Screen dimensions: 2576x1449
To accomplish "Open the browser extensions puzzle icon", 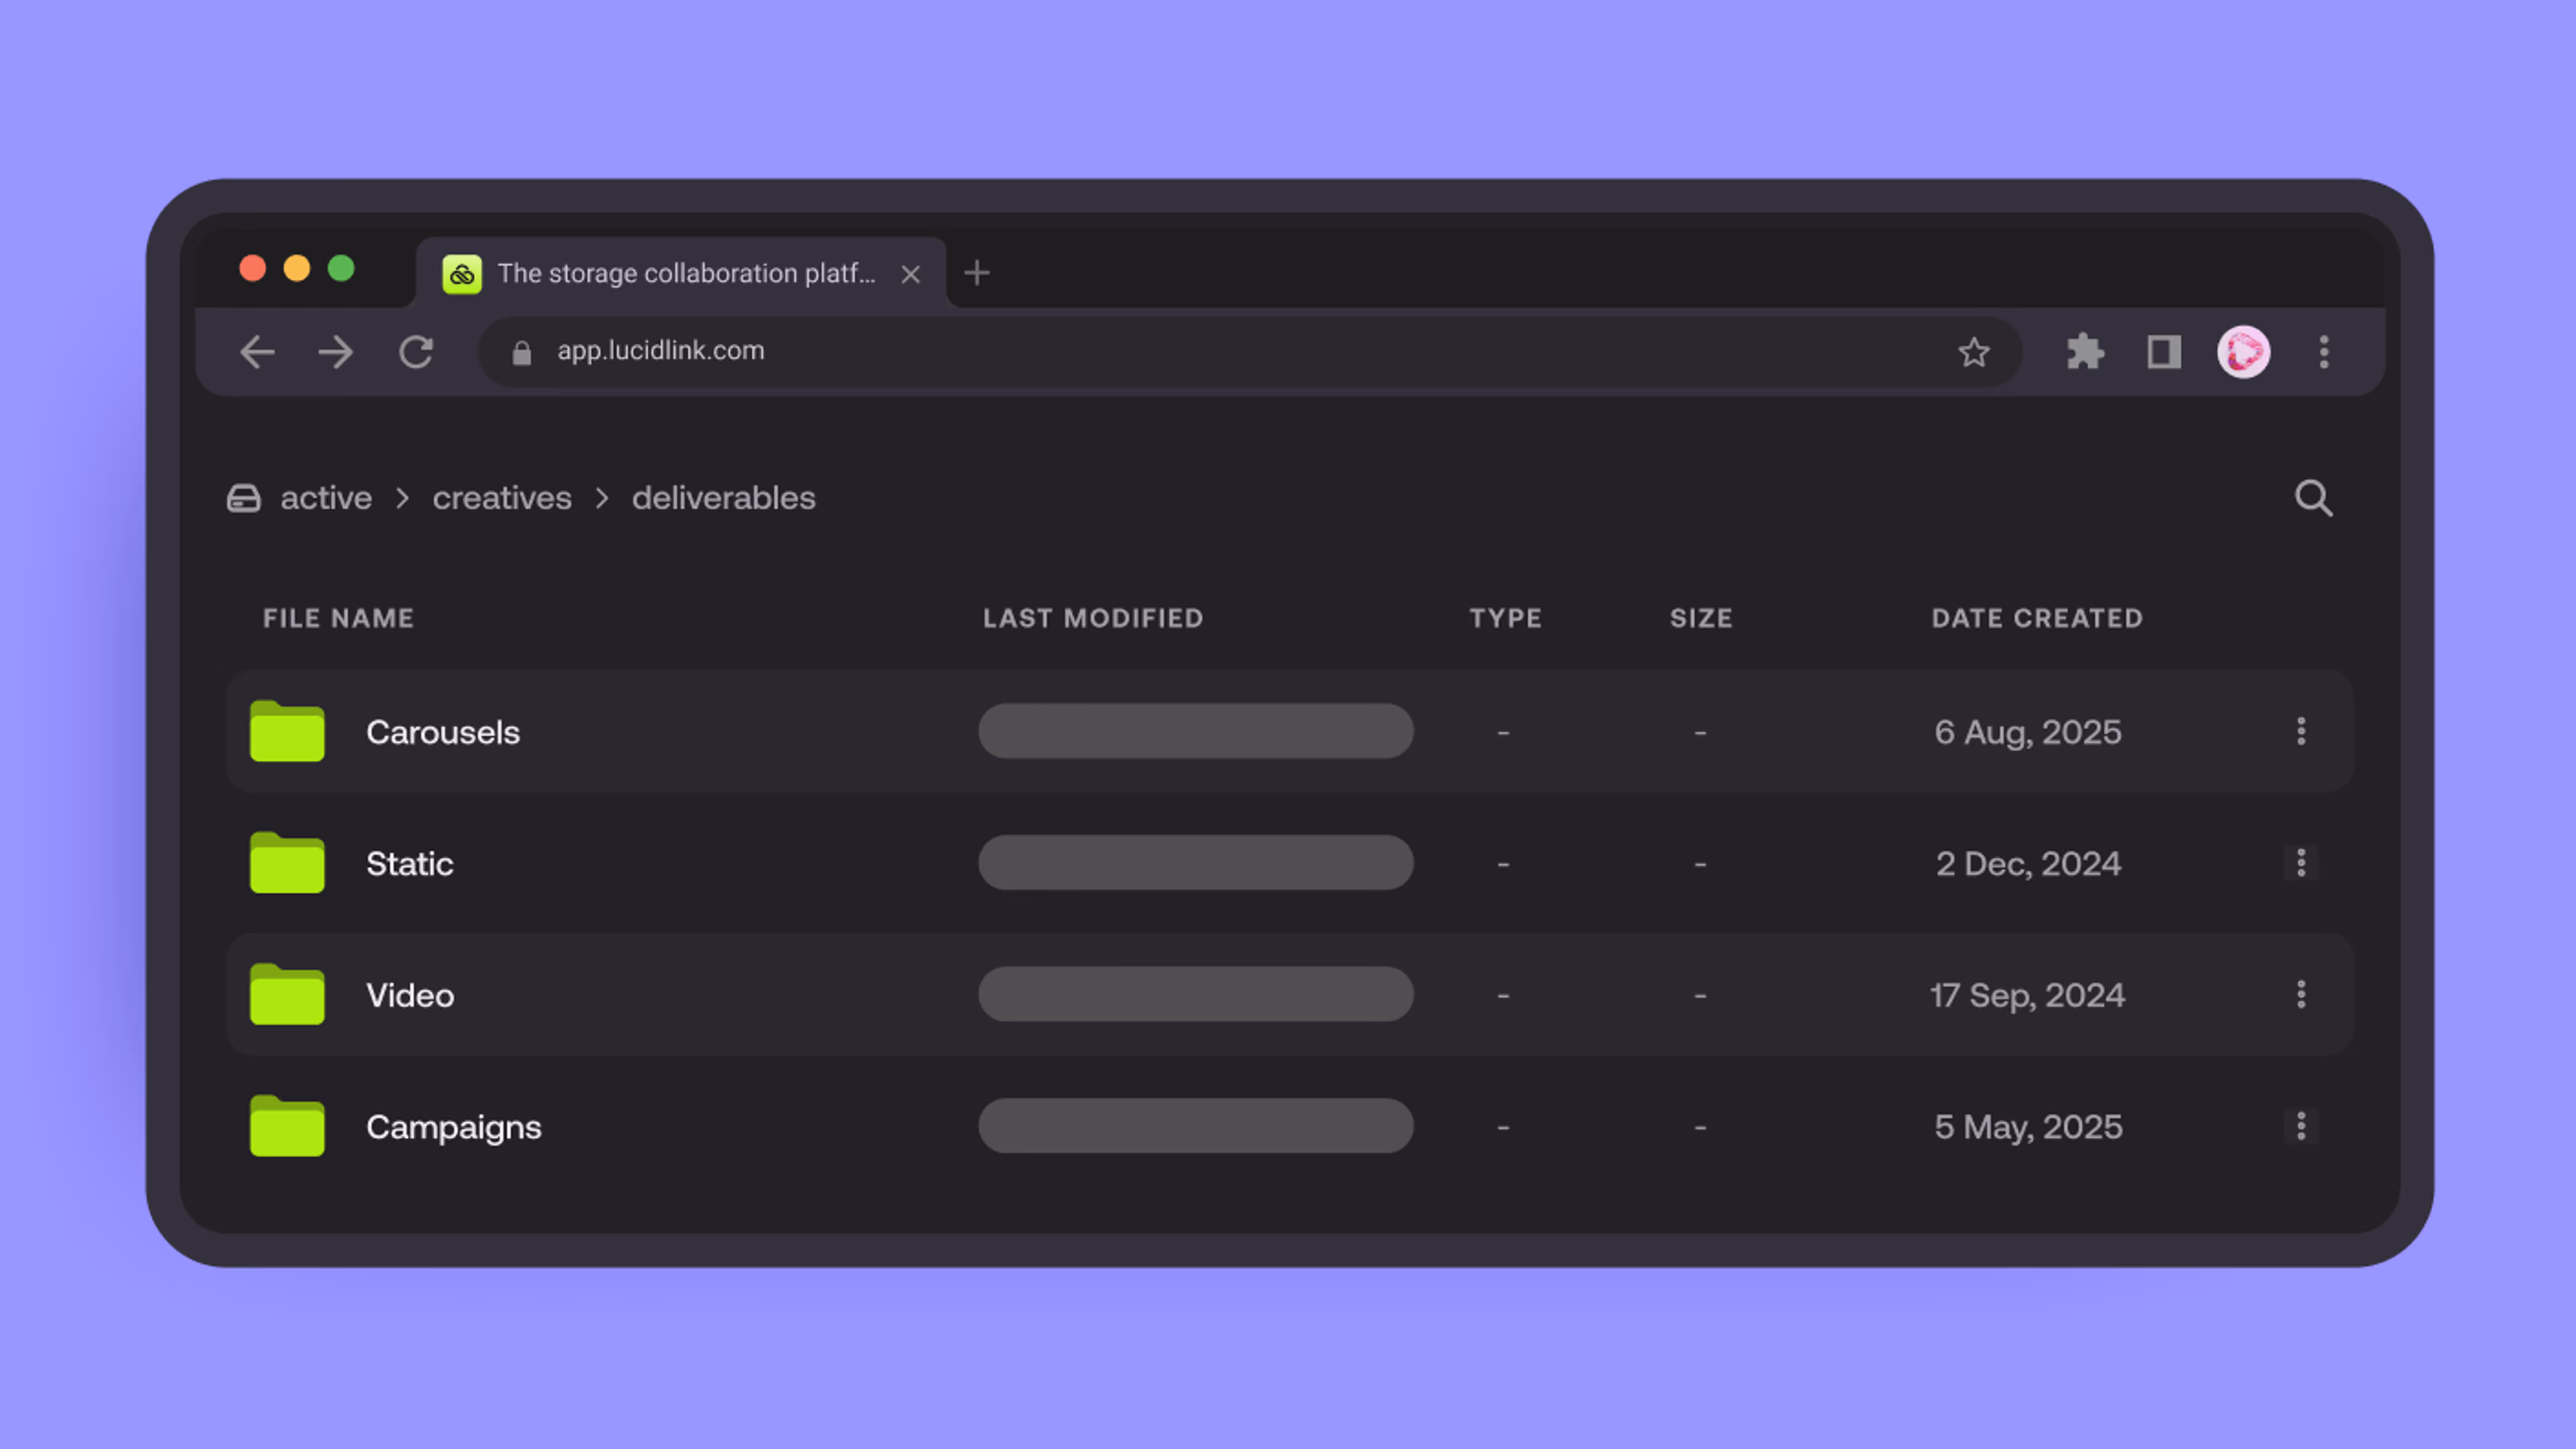I will (2085, 352).
